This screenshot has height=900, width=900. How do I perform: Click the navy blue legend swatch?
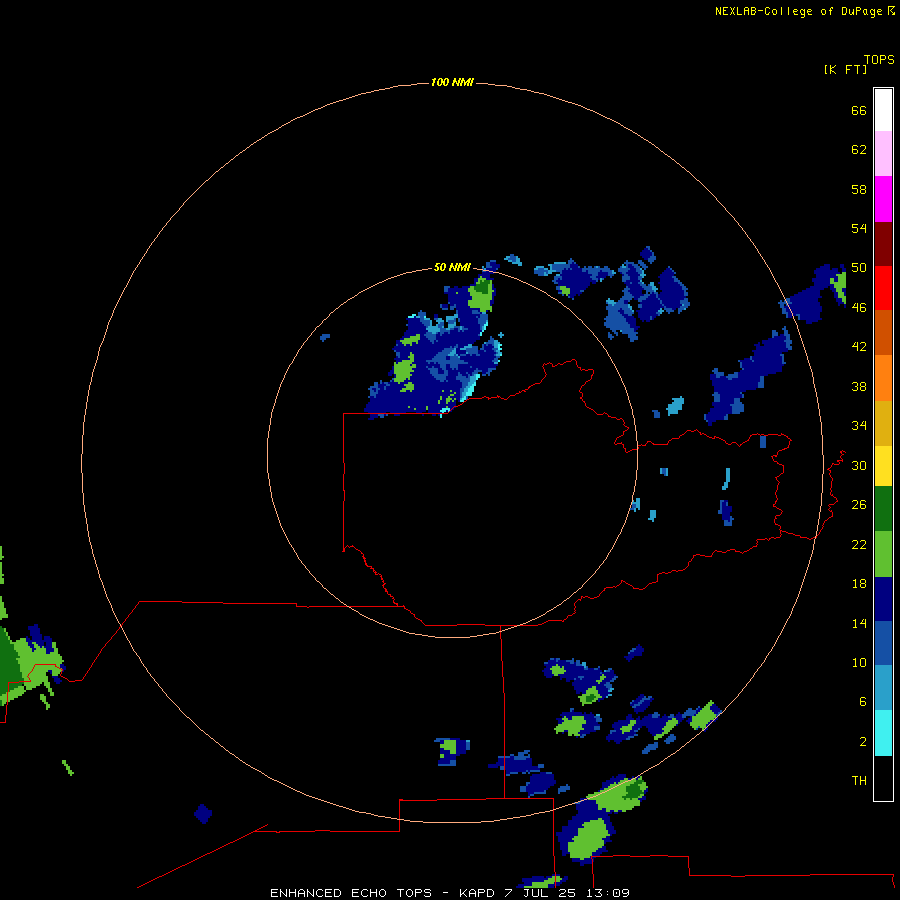883,599
